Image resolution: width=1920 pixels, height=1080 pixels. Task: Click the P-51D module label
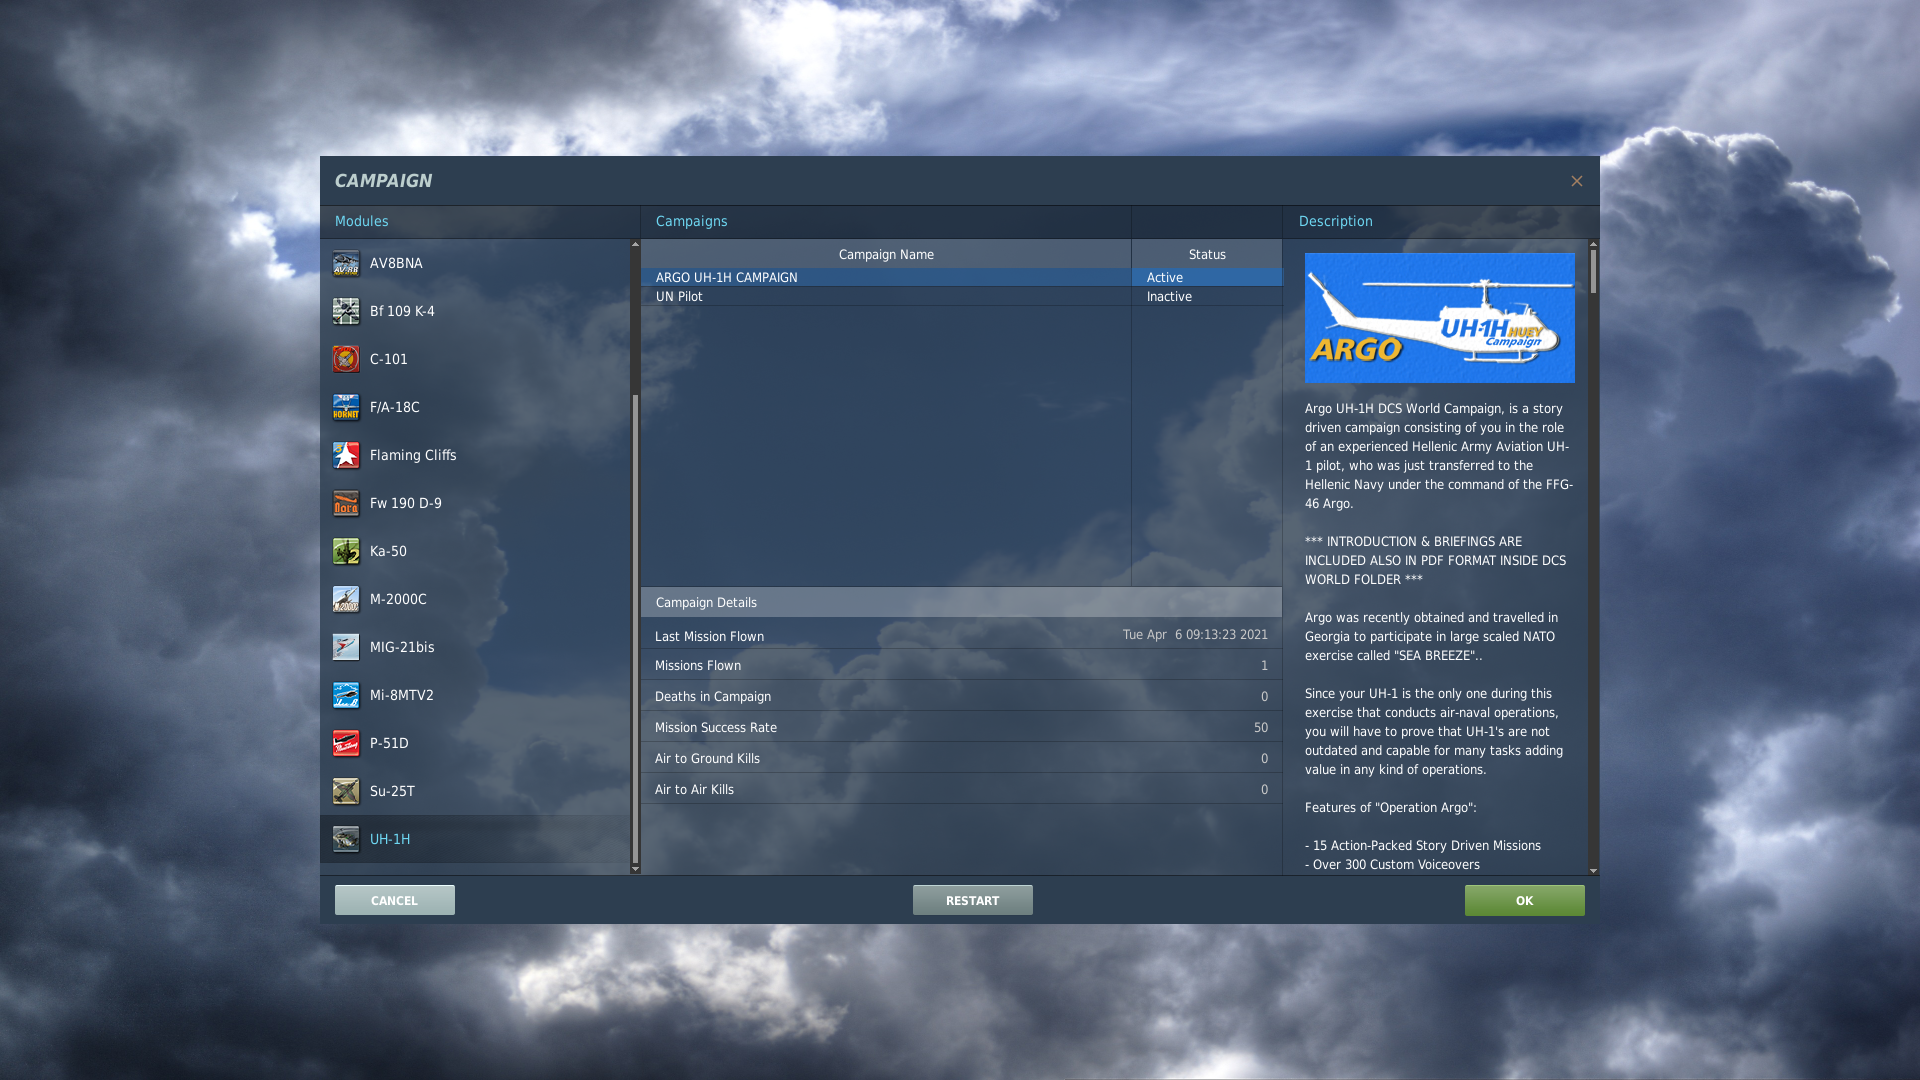[389, 743]
